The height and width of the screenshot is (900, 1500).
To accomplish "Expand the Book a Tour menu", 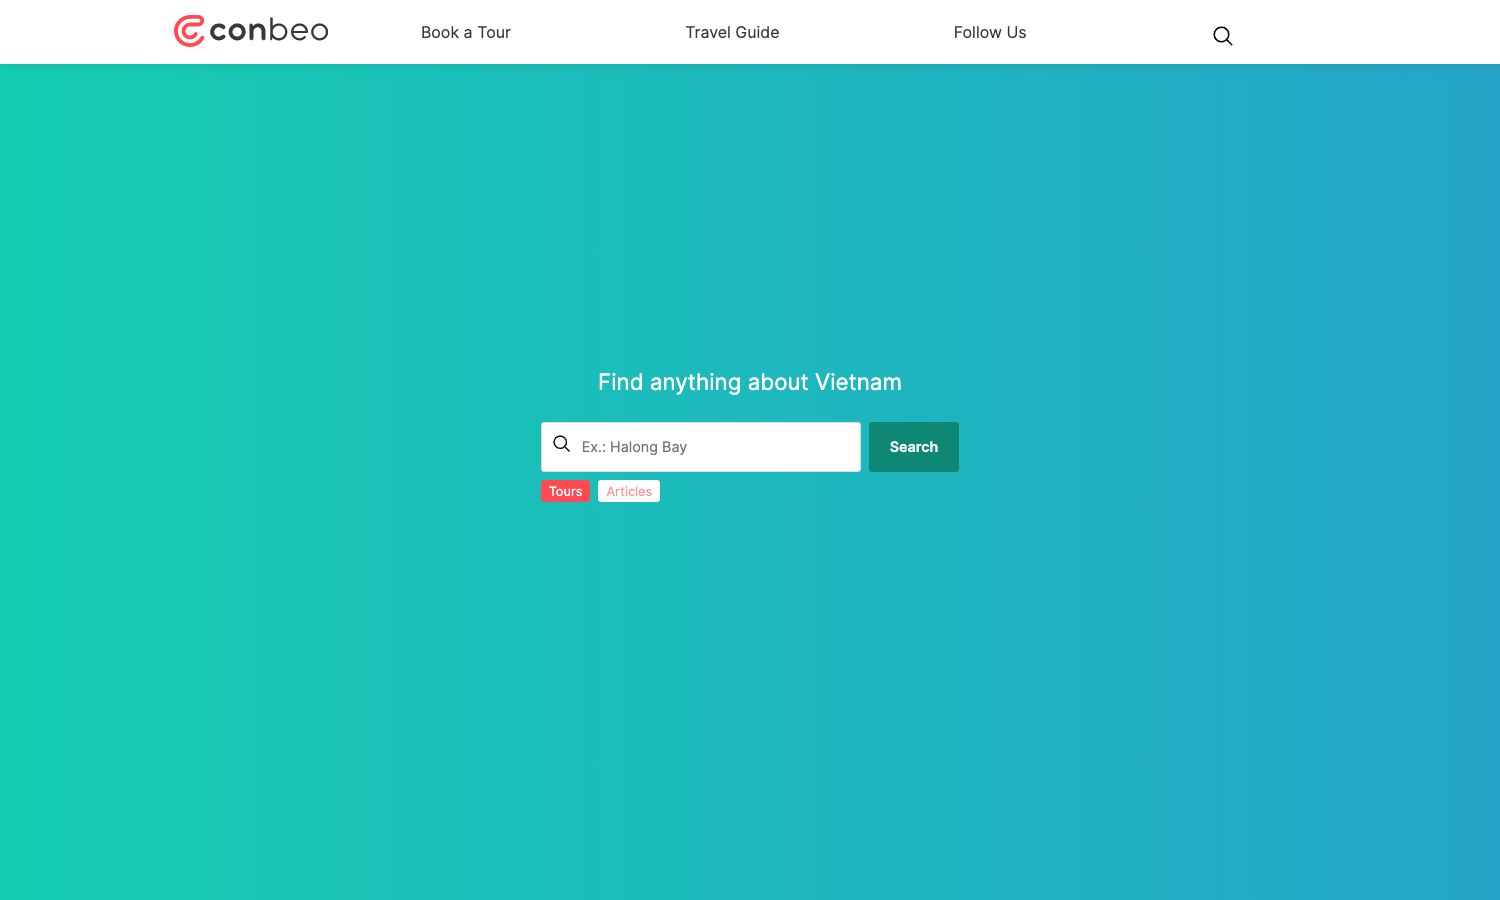I will pyautogui.click(x=465, y=32).
